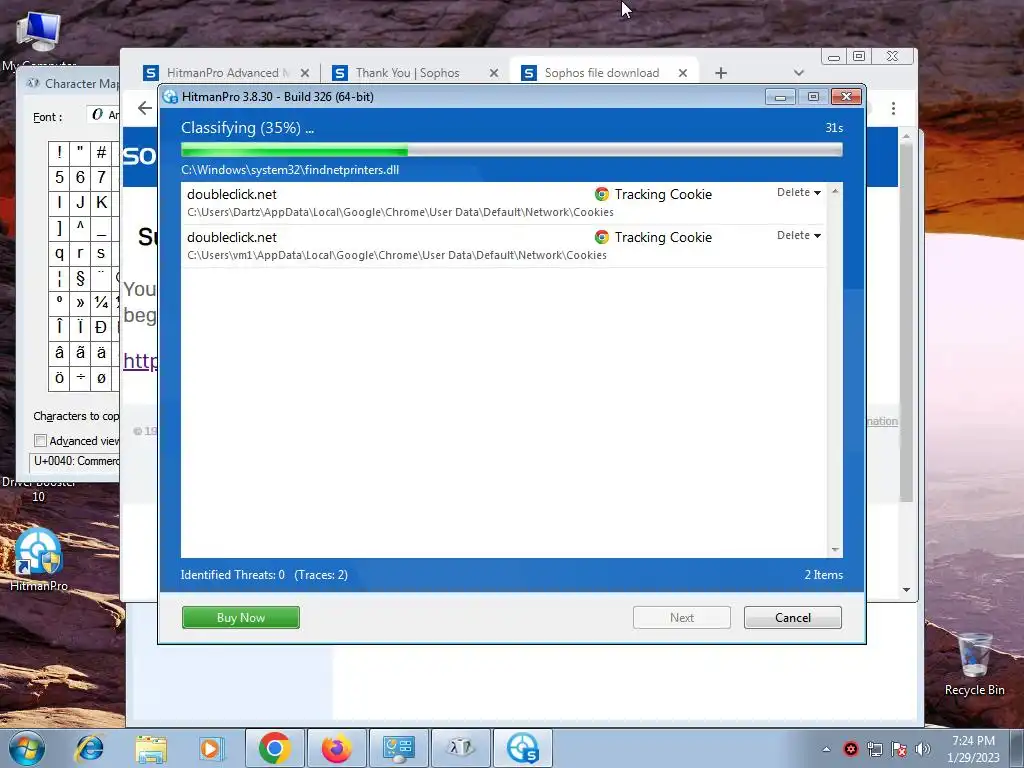Open Action Center flag tray icon
The height and width of the screenshot is (768, 1024).
tap(899, 749)
